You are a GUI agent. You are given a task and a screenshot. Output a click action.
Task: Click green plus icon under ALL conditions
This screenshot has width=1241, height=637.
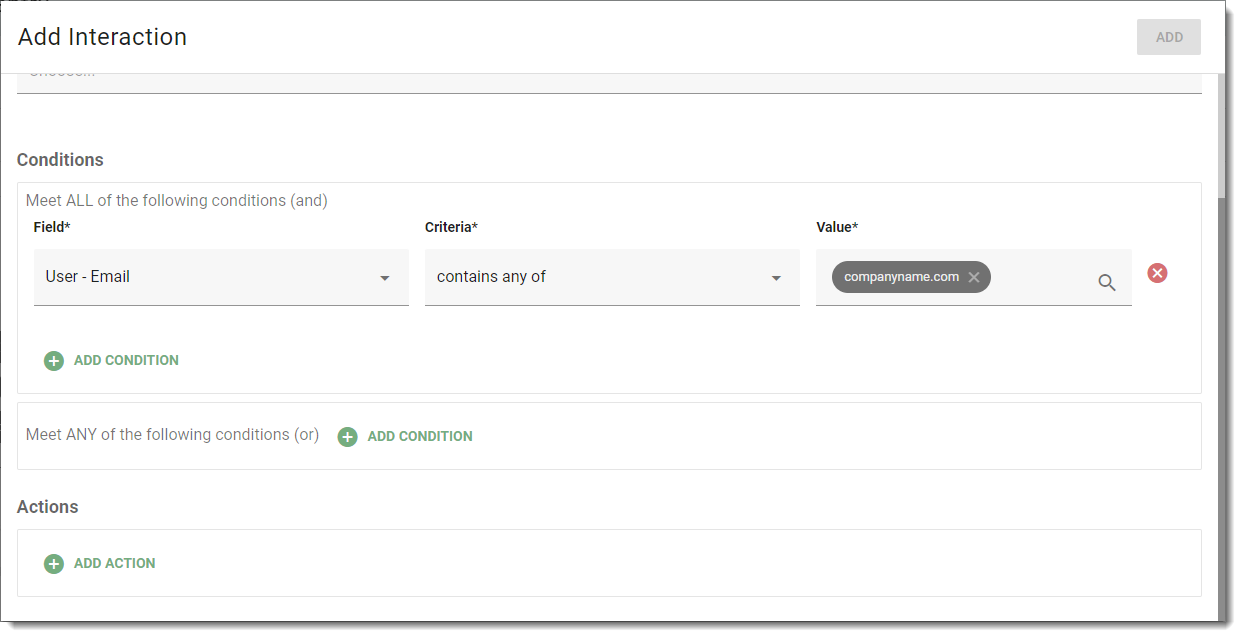(x=54, y=360)
